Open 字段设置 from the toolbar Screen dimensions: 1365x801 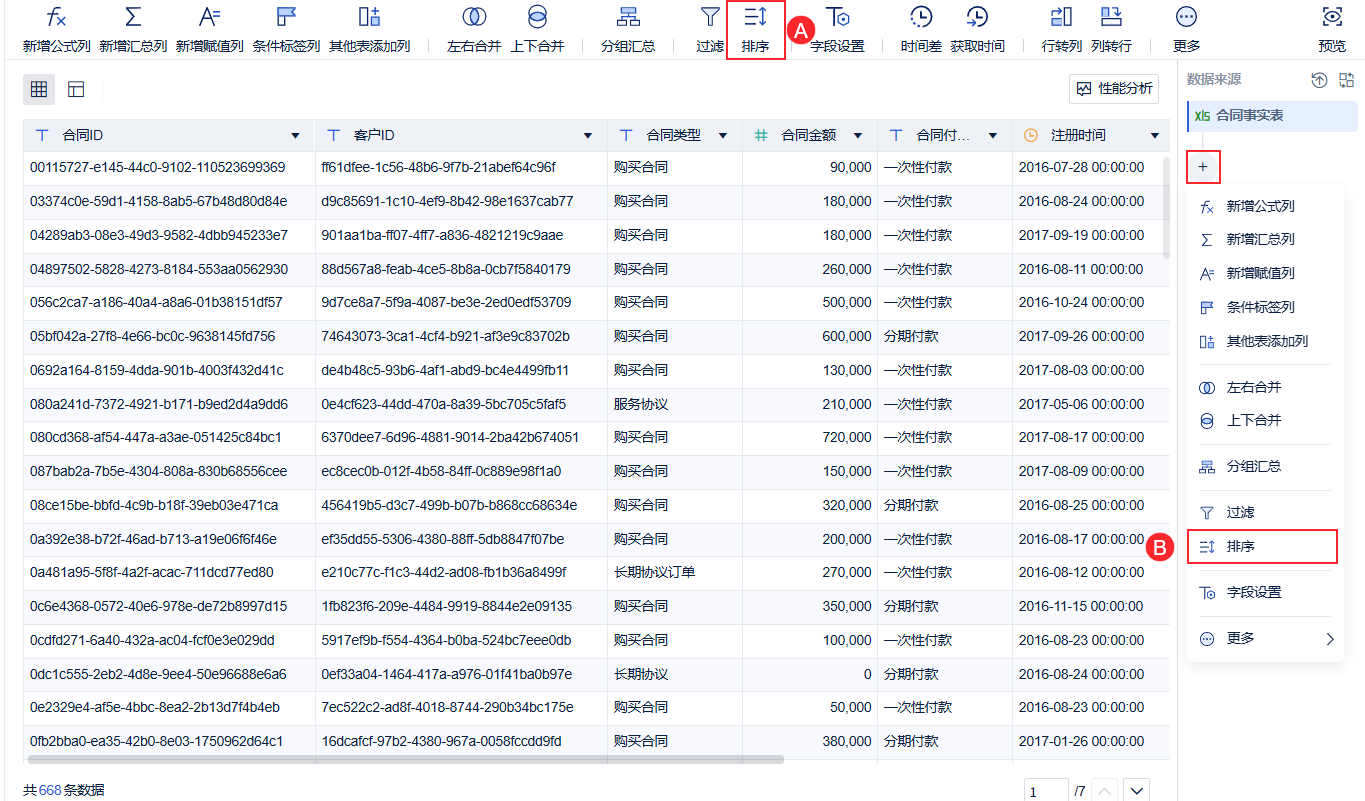coord(837,29)
